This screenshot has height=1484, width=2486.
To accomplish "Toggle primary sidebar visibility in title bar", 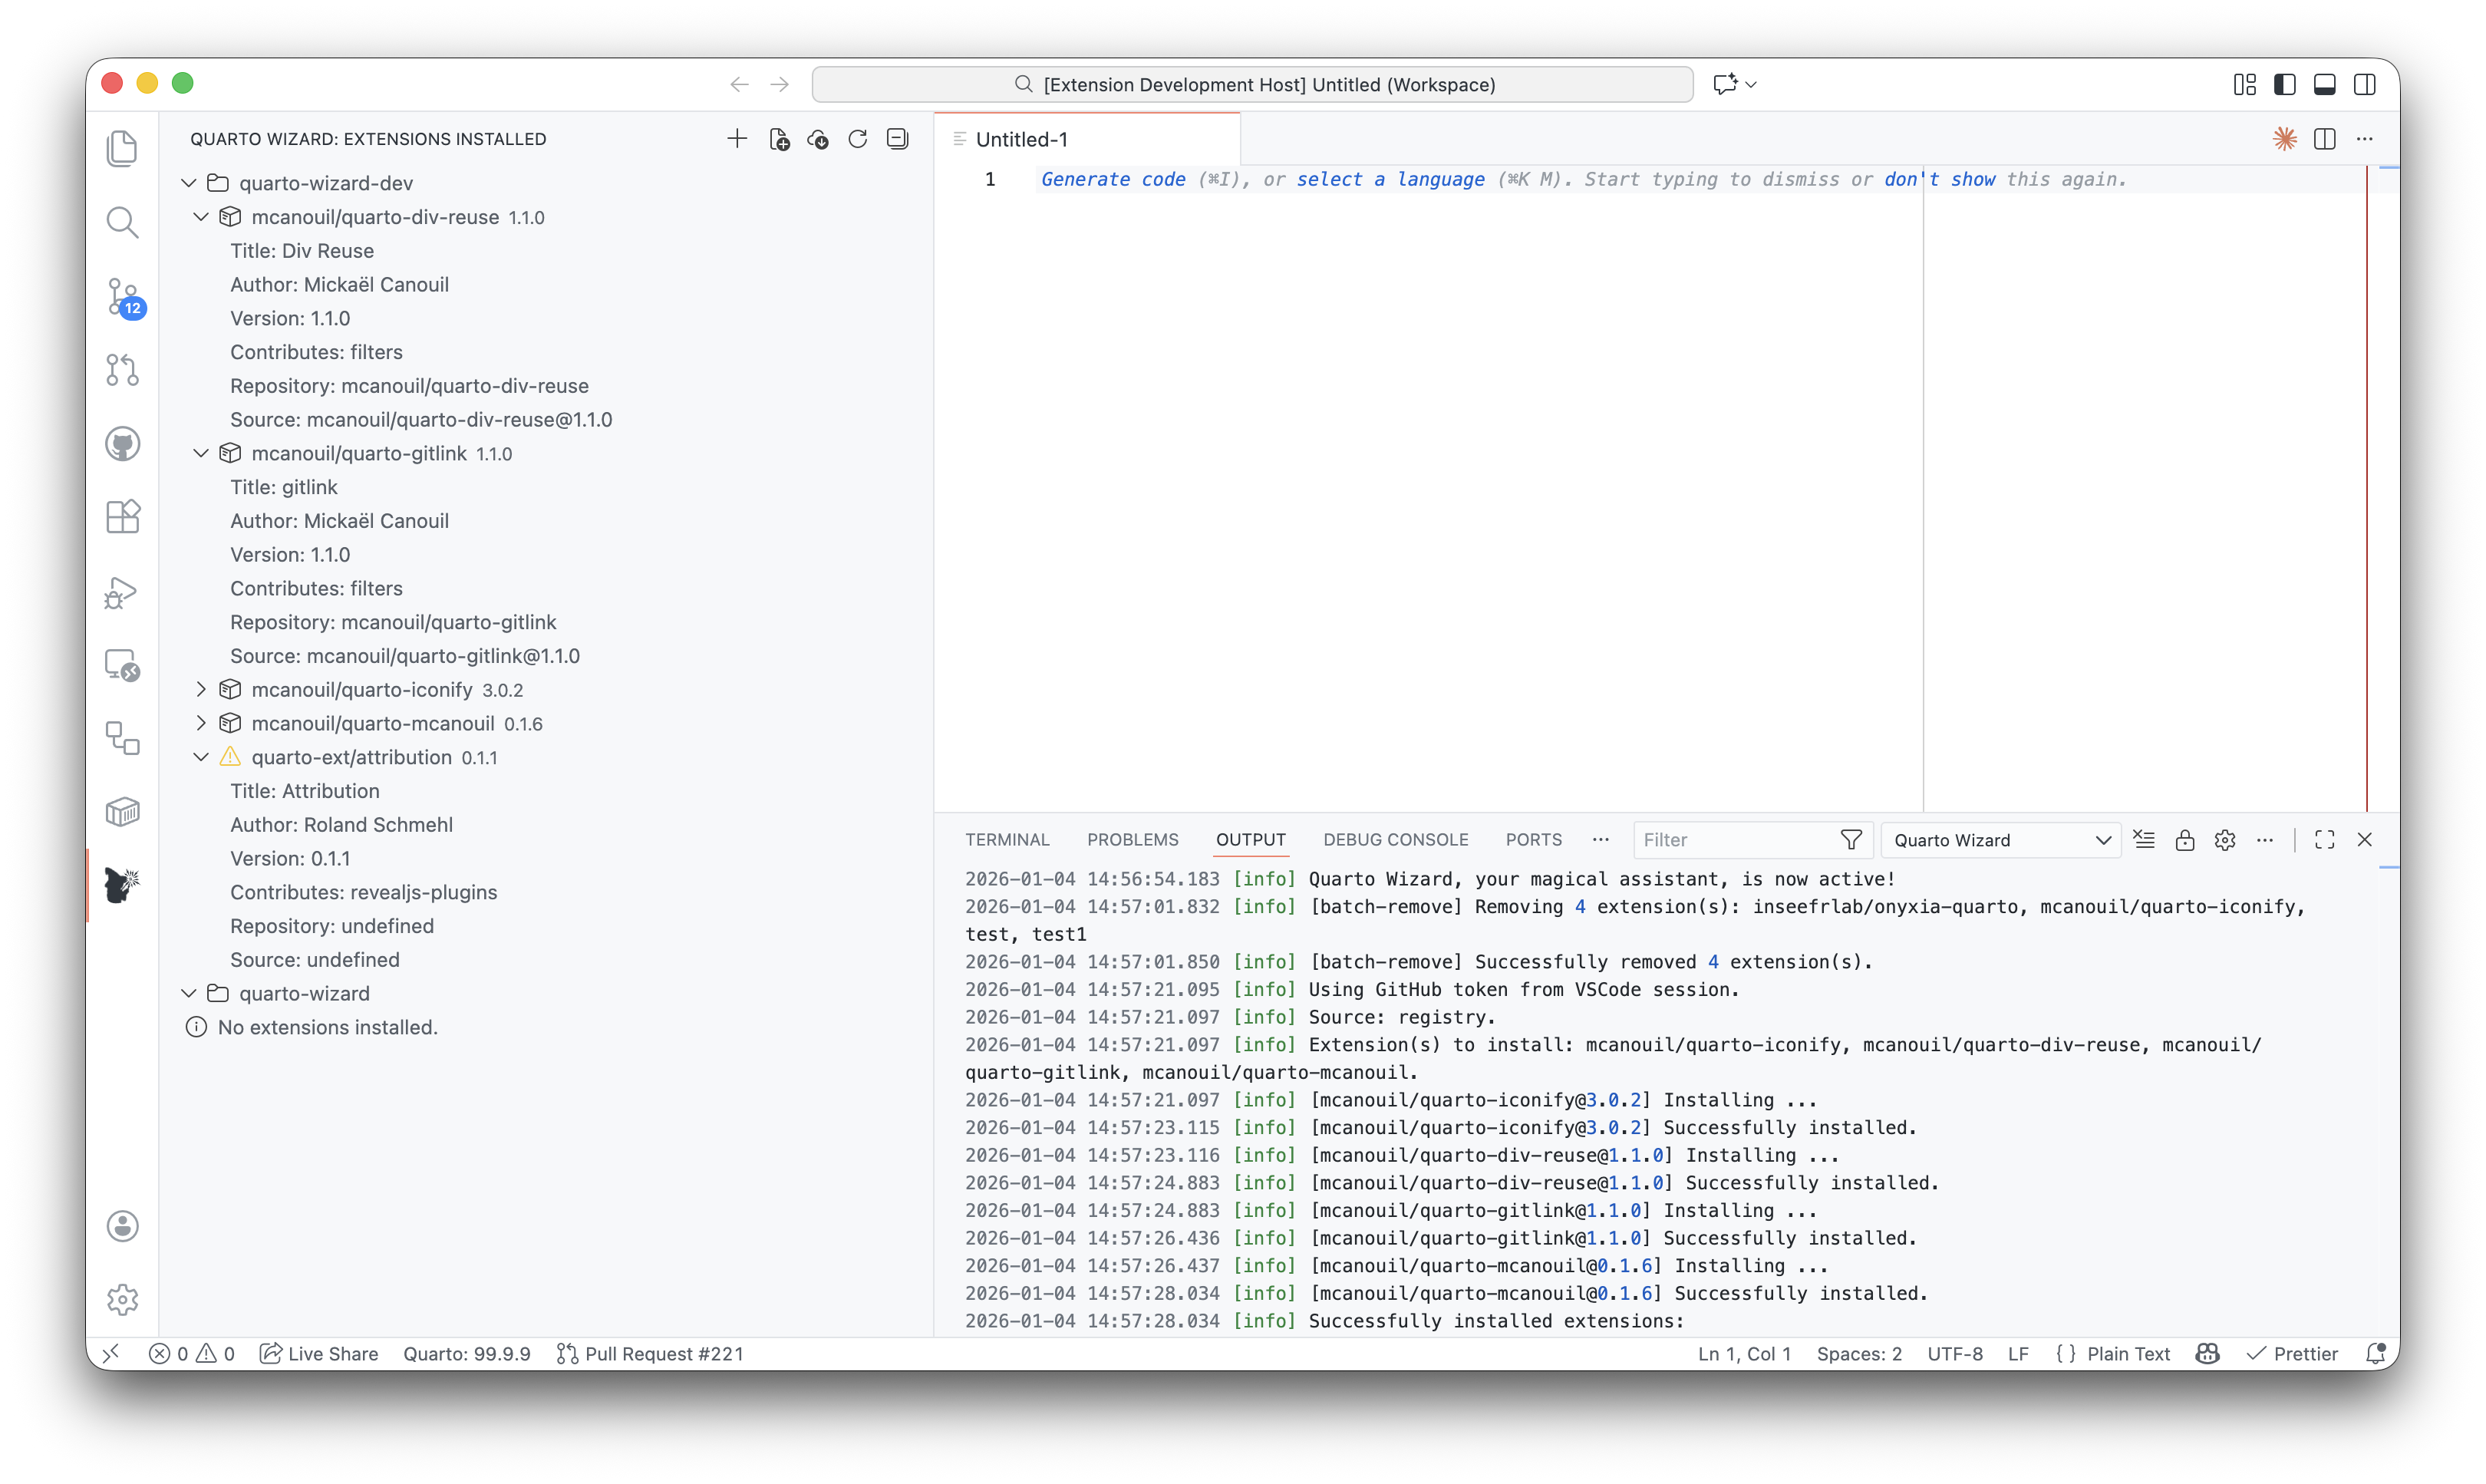I will click(2284, 84).
